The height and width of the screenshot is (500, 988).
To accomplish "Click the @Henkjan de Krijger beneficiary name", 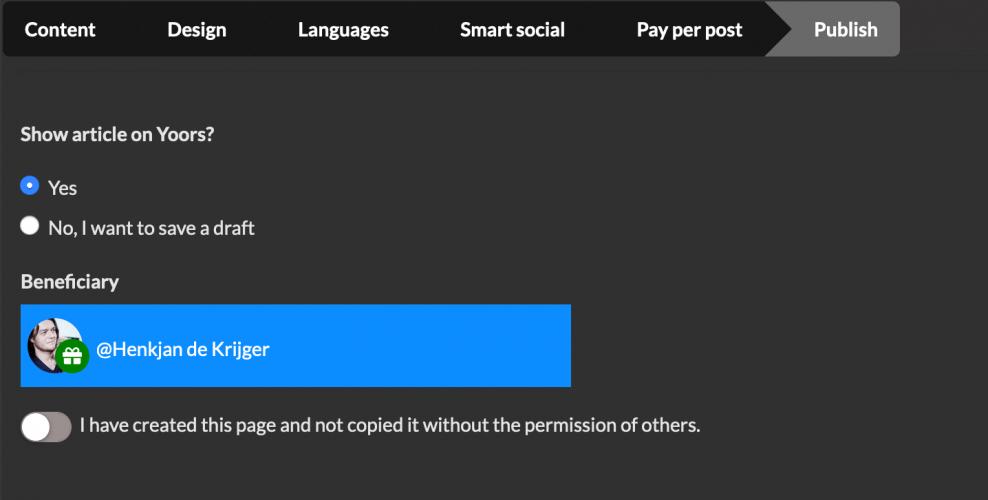I will 183,350.
